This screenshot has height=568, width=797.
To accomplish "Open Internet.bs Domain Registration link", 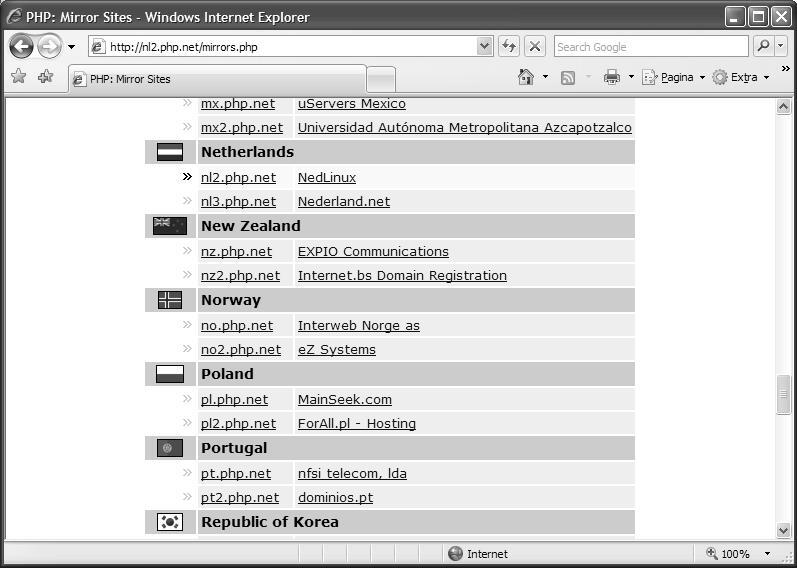I will coord(402,276).
